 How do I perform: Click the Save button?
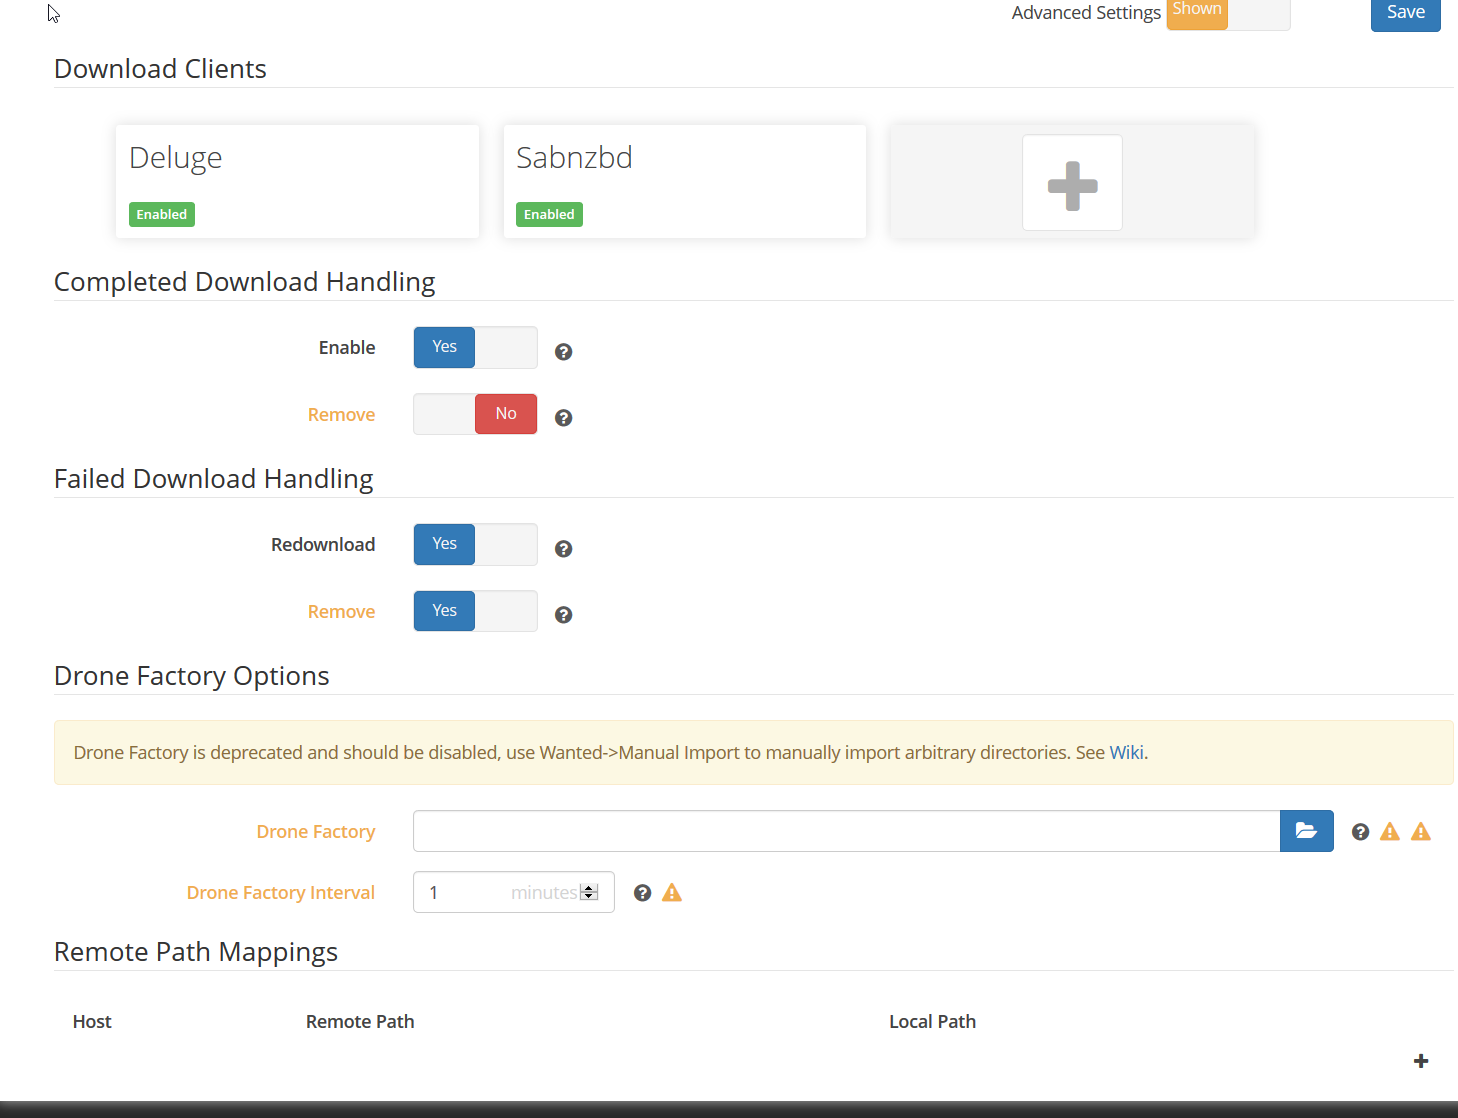tap(1405, 13)
